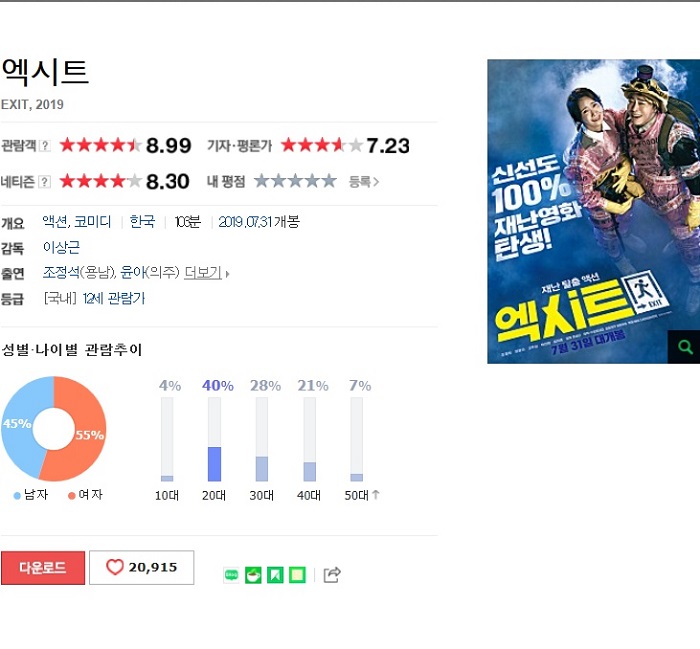
Task: Save movie to Naver bookmark
Action: point(275,575)
